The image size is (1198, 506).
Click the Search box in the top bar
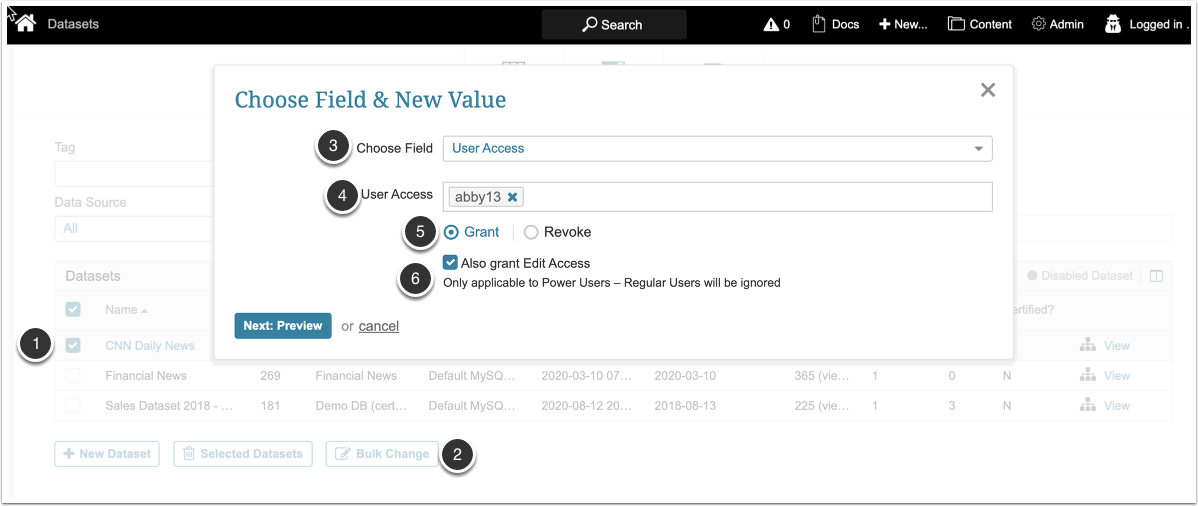click(614, 24)
